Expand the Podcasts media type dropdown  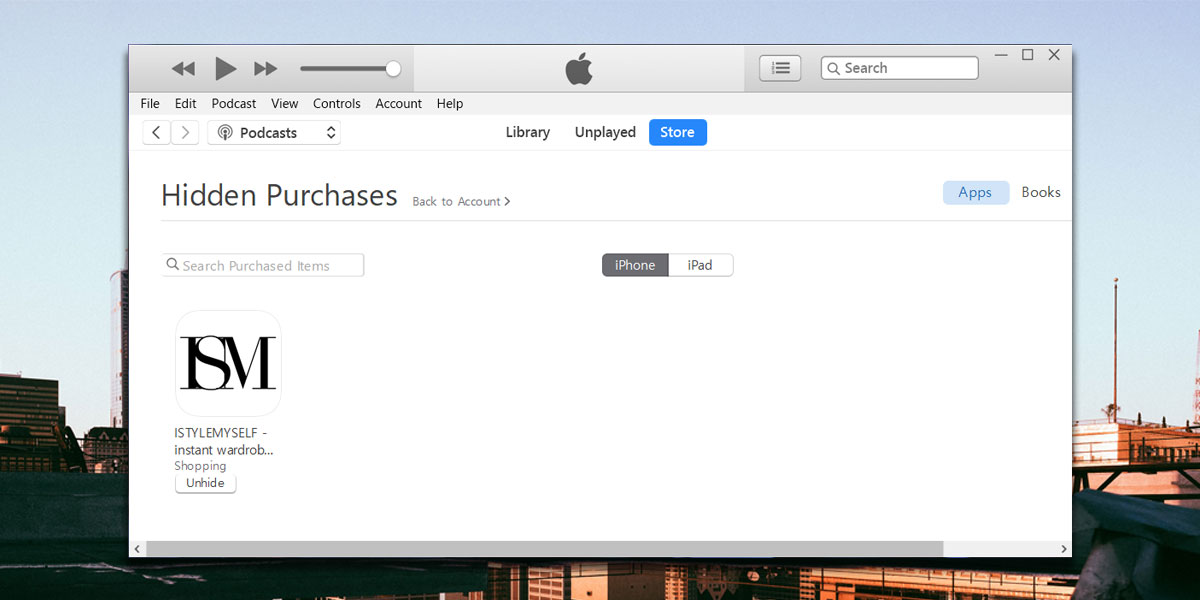click(x=274, y=132)
